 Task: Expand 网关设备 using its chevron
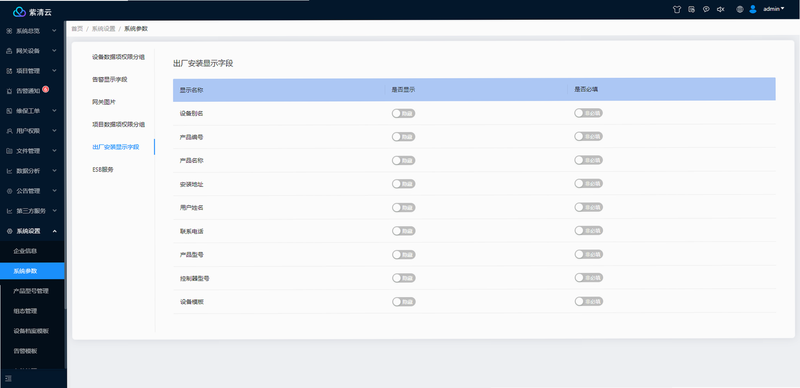click(54, 51)
